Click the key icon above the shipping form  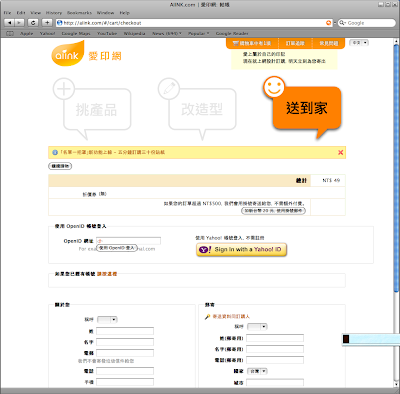pyautogui.click(x=207, y=316)
